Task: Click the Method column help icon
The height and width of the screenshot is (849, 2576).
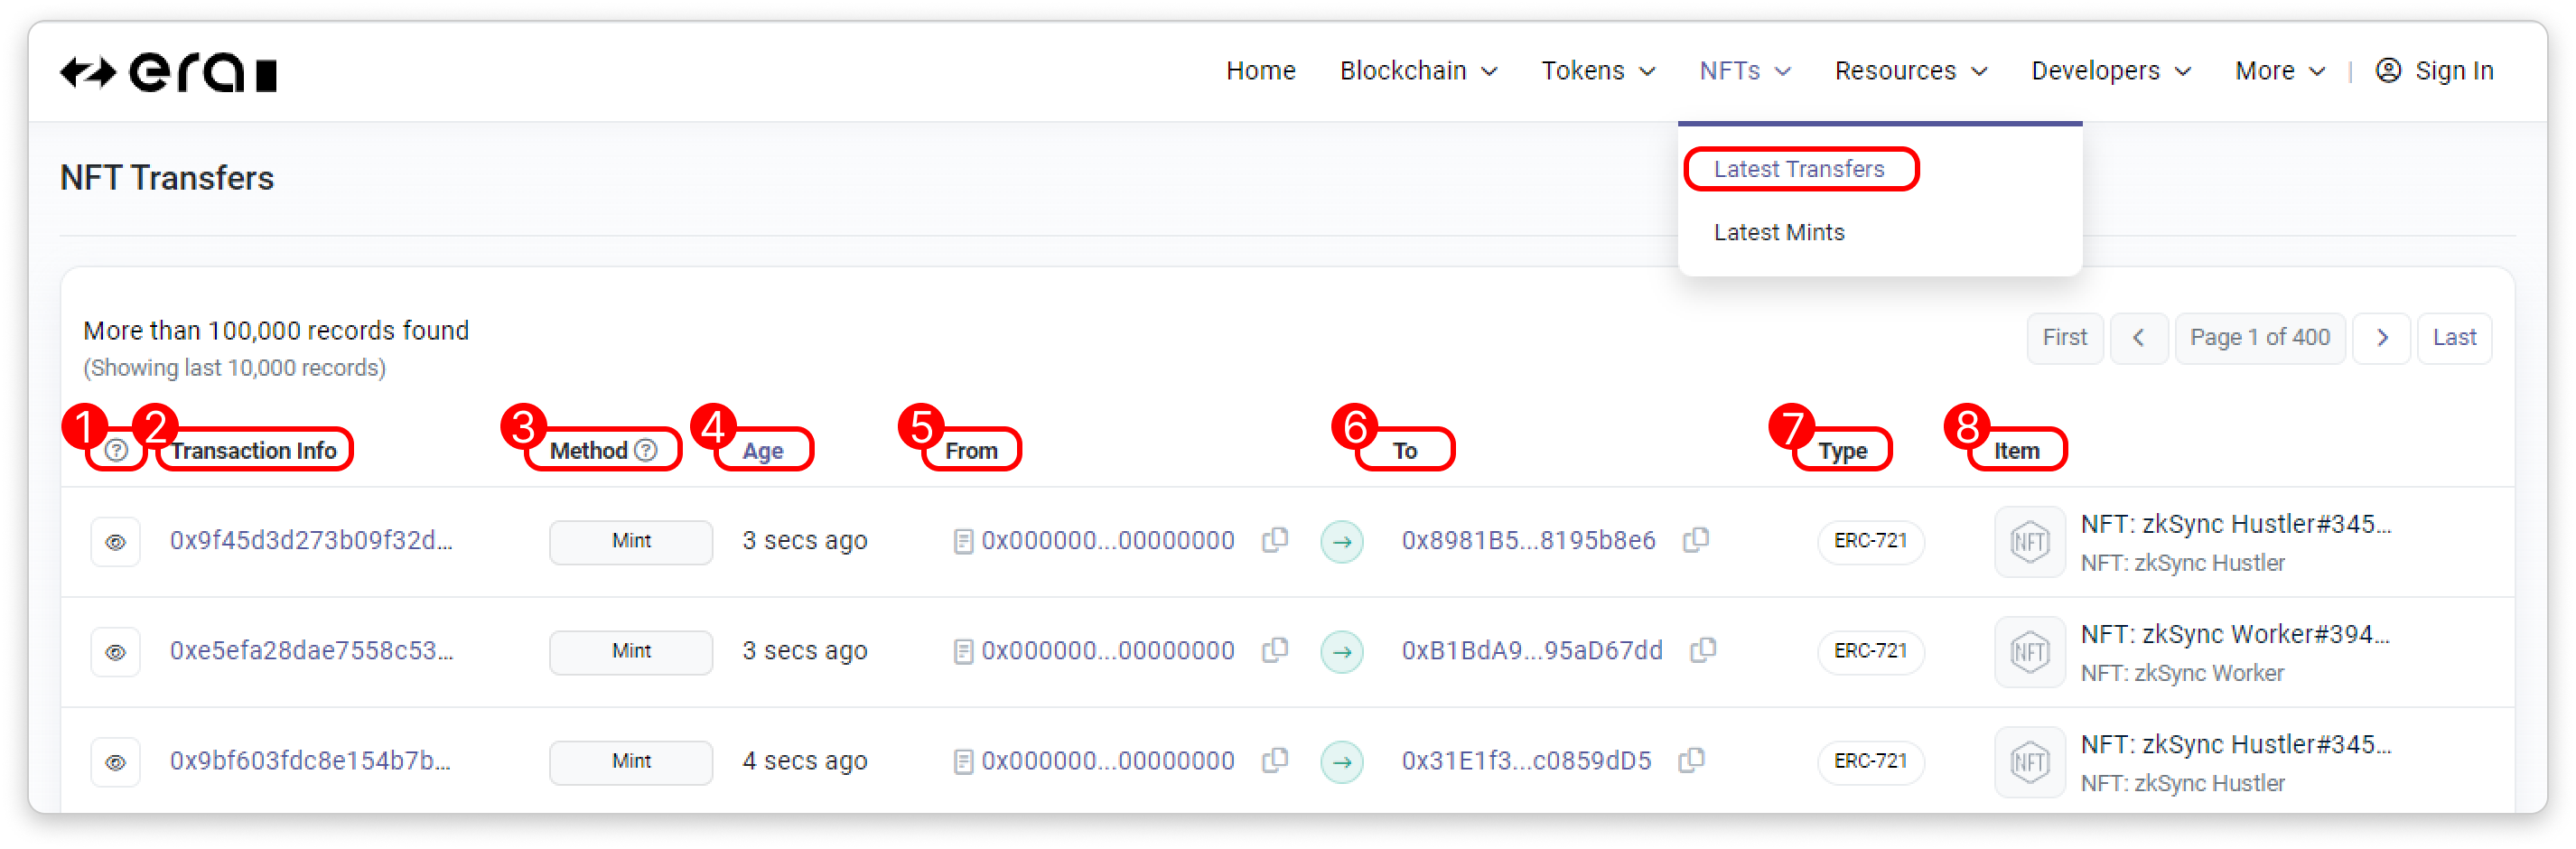Action: click(x=647, y=450)
